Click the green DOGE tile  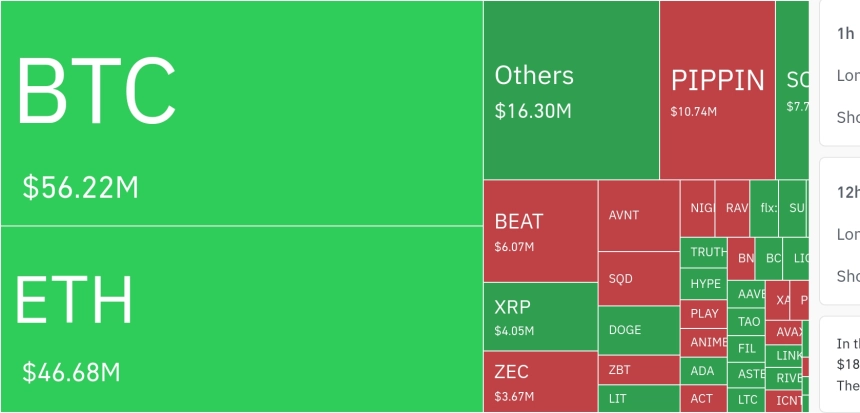click(x=638, y=330)
